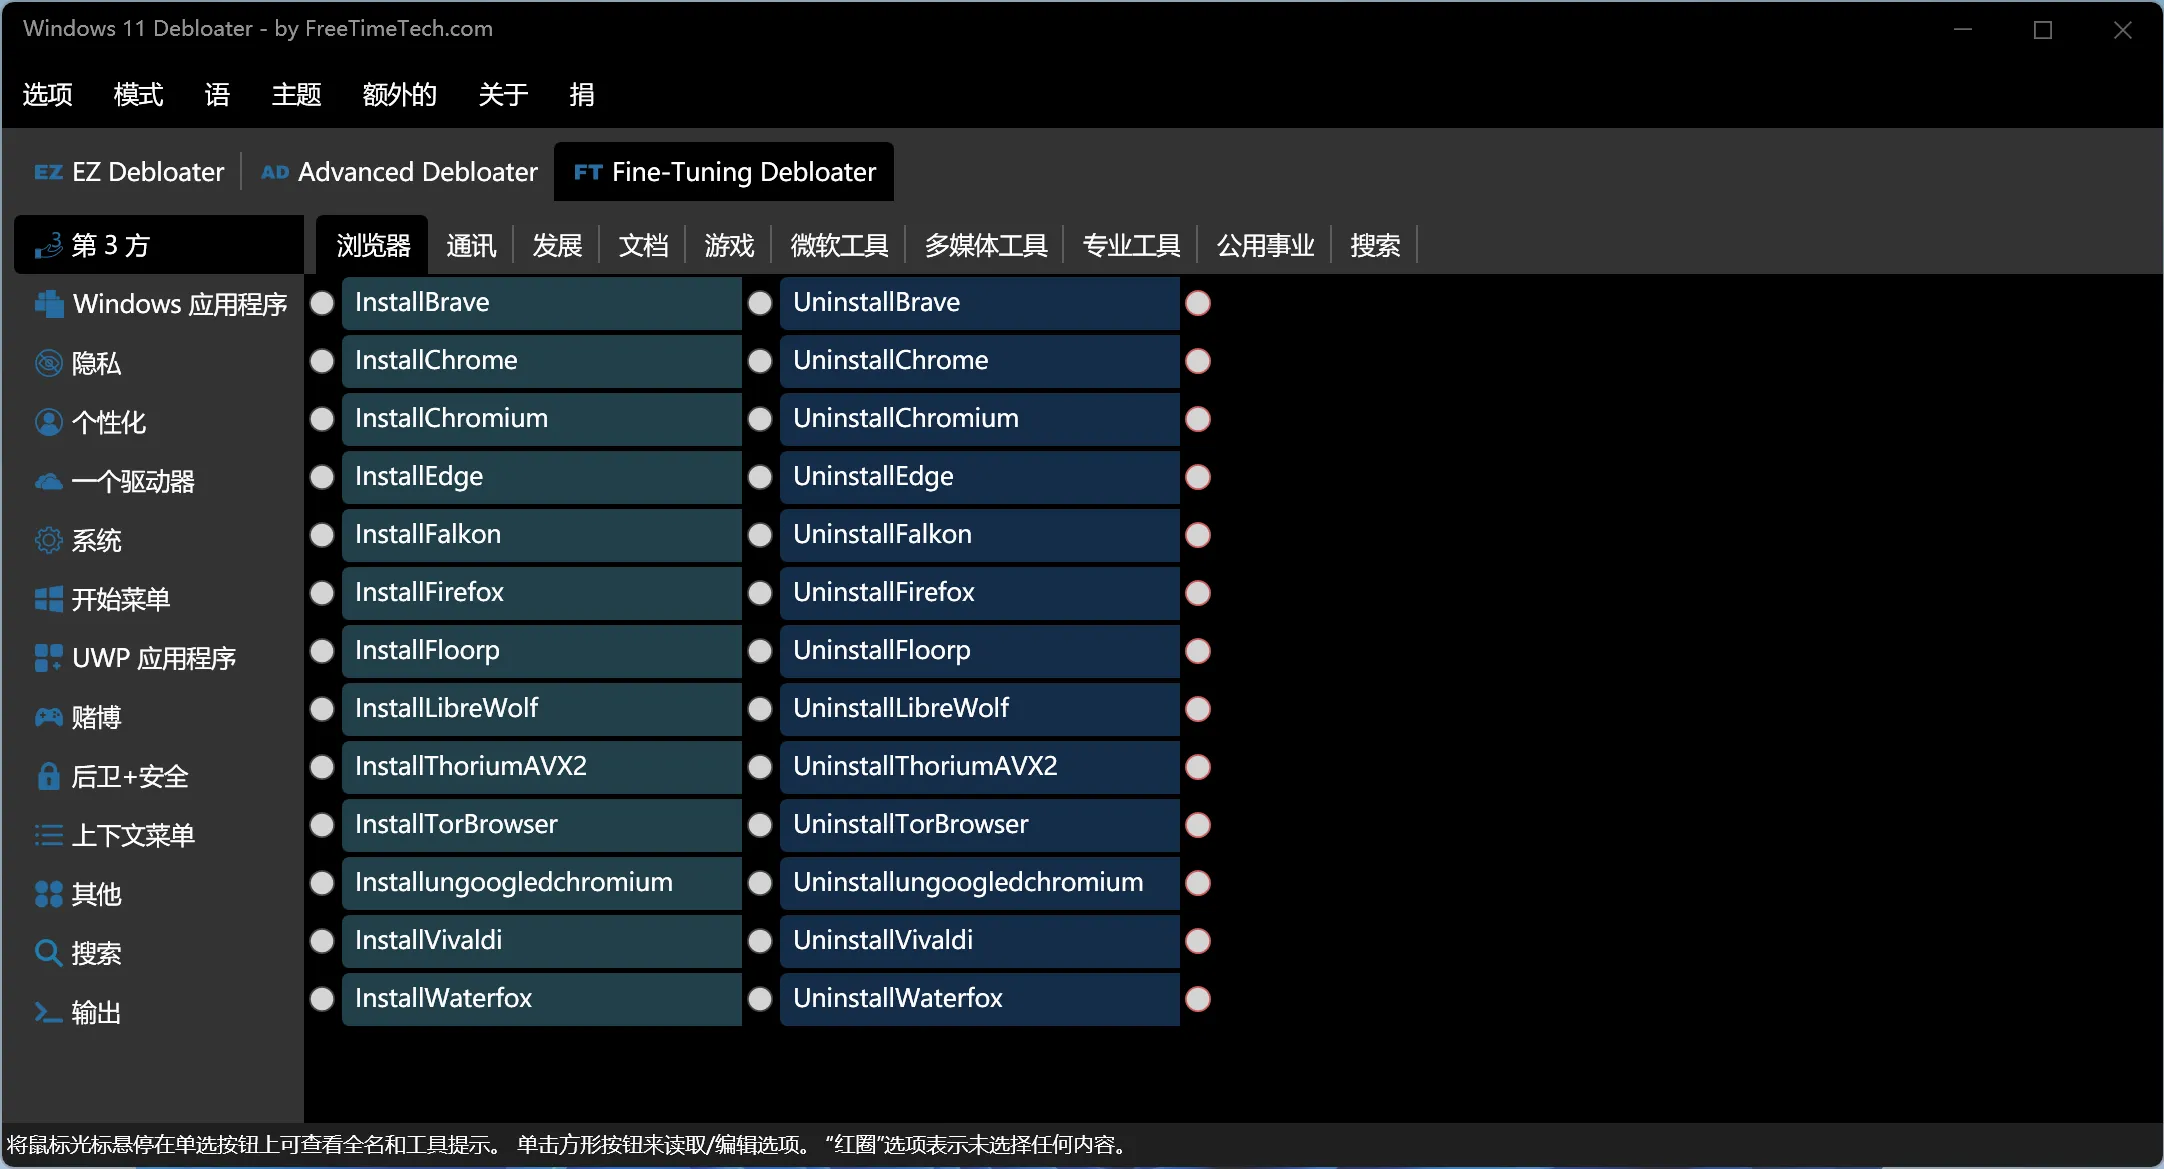Screen dimensions: 2164x1169
Task: Open the 隐私 (Privacy) section in sidebar
Action: (48, 363)
